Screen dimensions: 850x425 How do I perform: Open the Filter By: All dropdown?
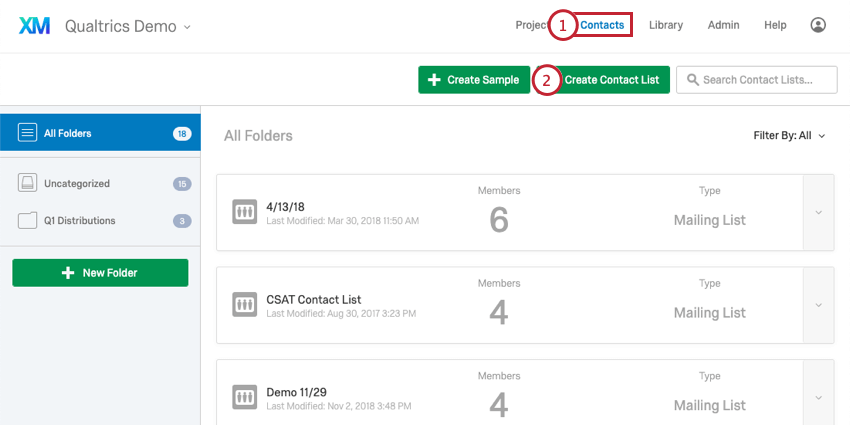pos(789,136)
